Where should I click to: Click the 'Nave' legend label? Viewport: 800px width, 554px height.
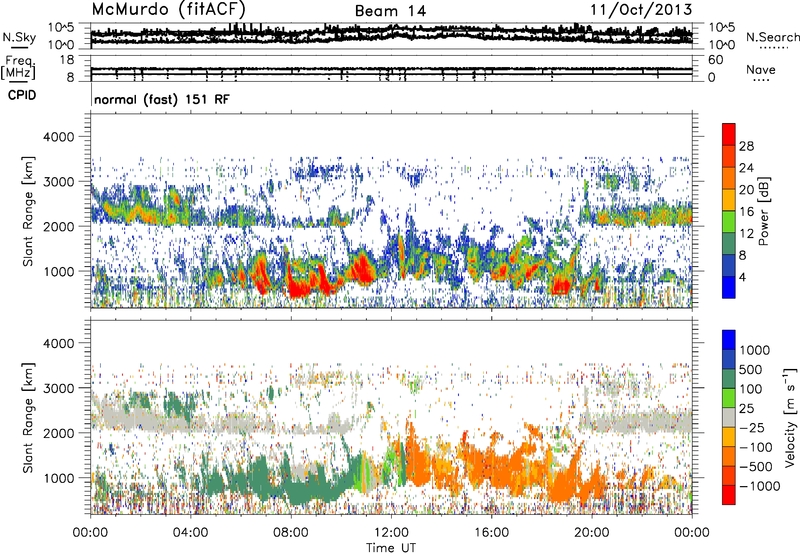761,70
